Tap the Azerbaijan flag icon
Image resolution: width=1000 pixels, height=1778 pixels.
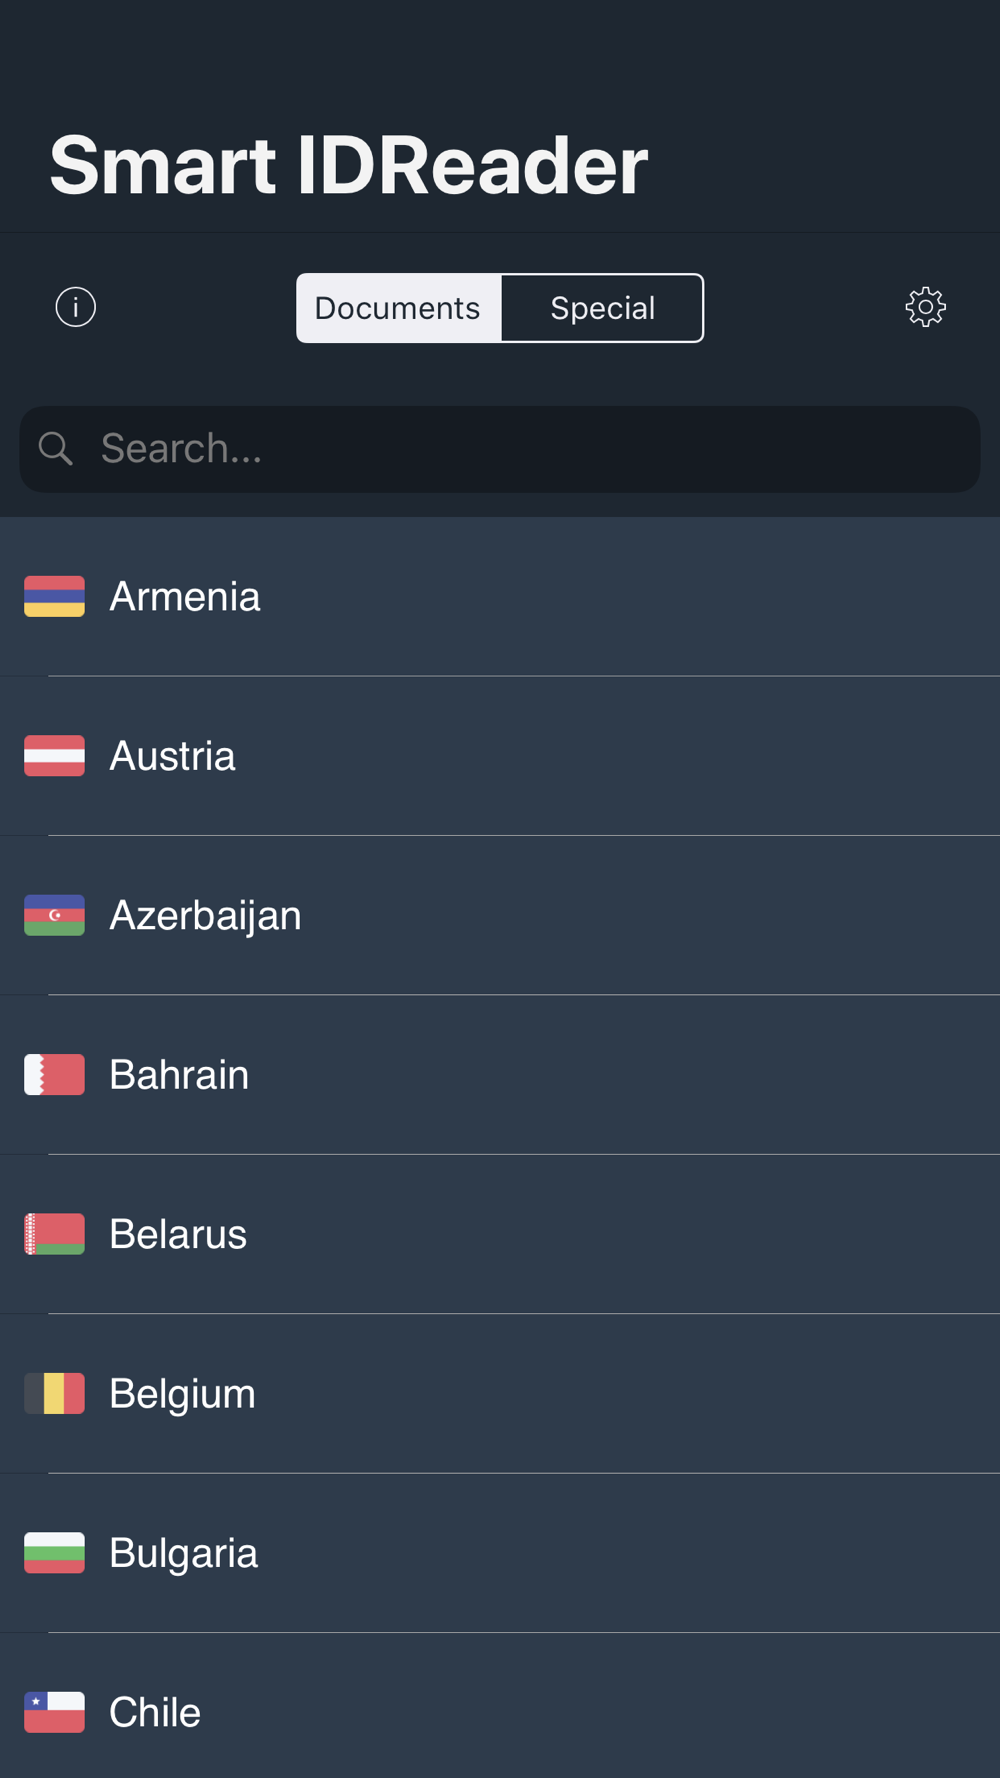pyautogui.click(x=54, y=915)
